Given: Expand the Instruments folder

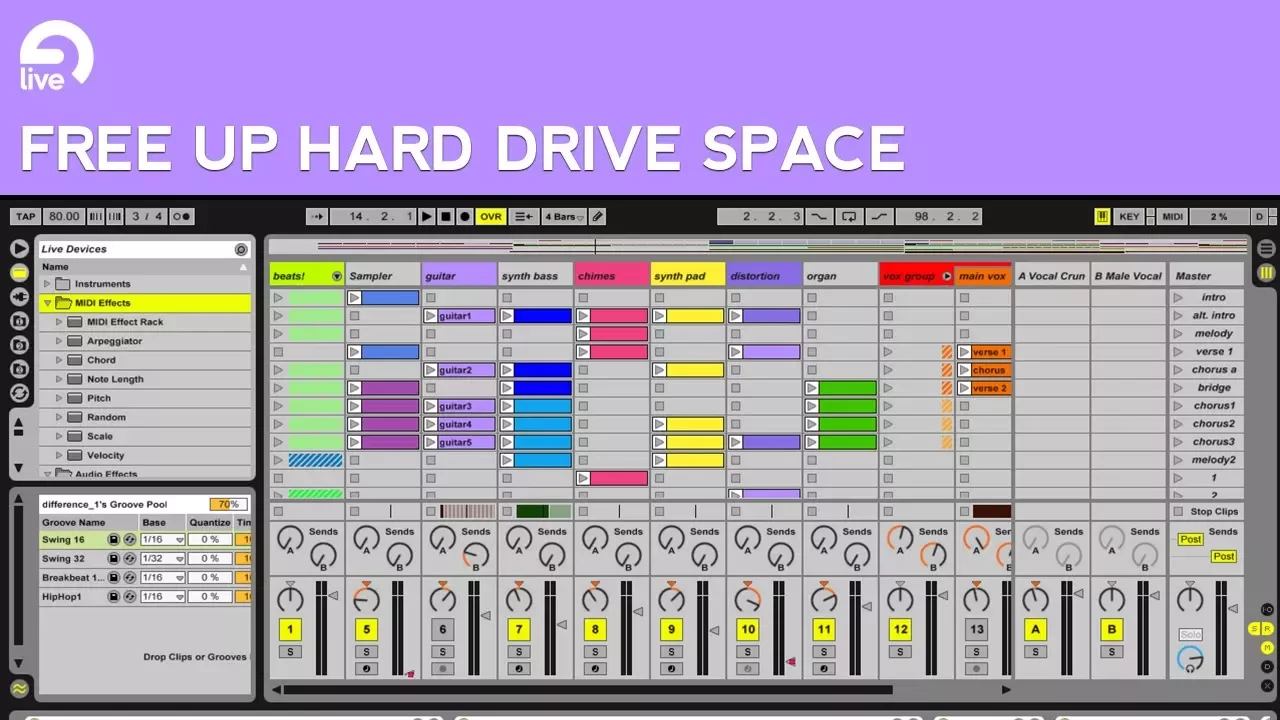Looking at the screenshot, I should 47,284.
